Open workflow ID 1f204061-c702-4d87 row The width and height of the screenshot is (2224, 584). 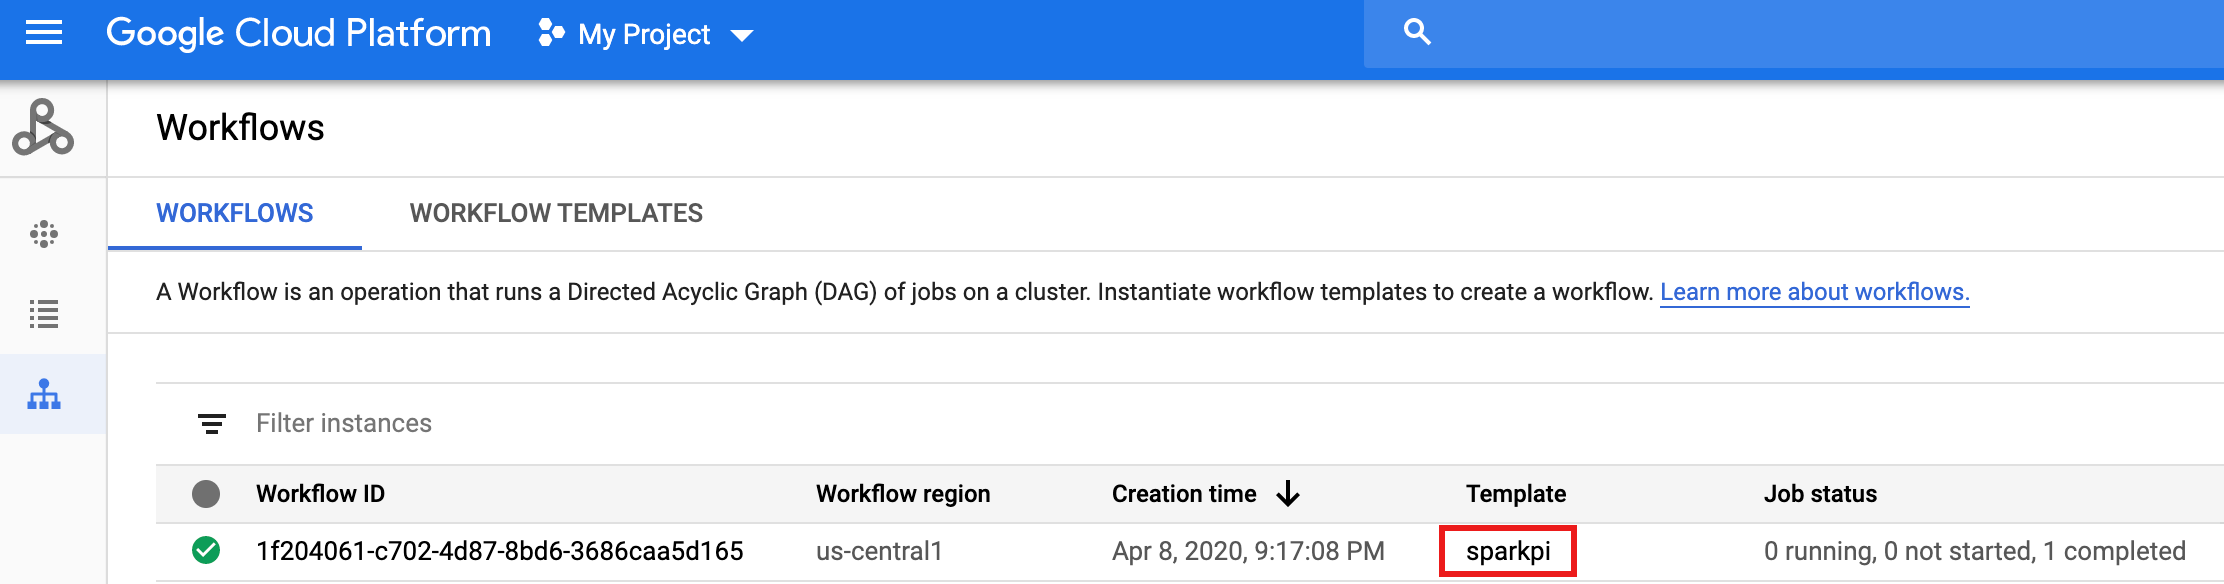[x=499, y=551]
